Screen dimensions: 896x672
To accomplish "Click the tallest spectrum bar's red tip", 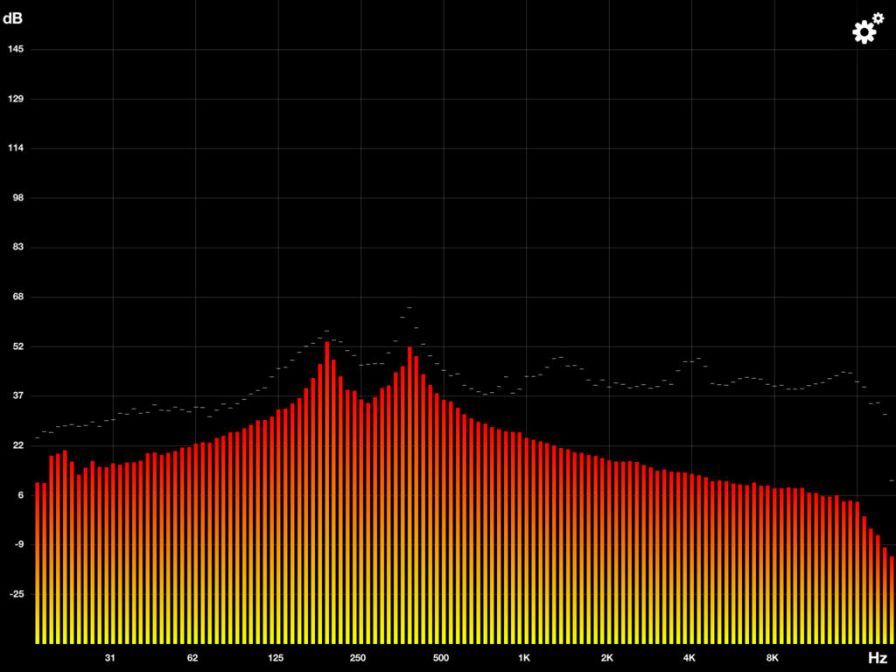I will pos(327,346).
